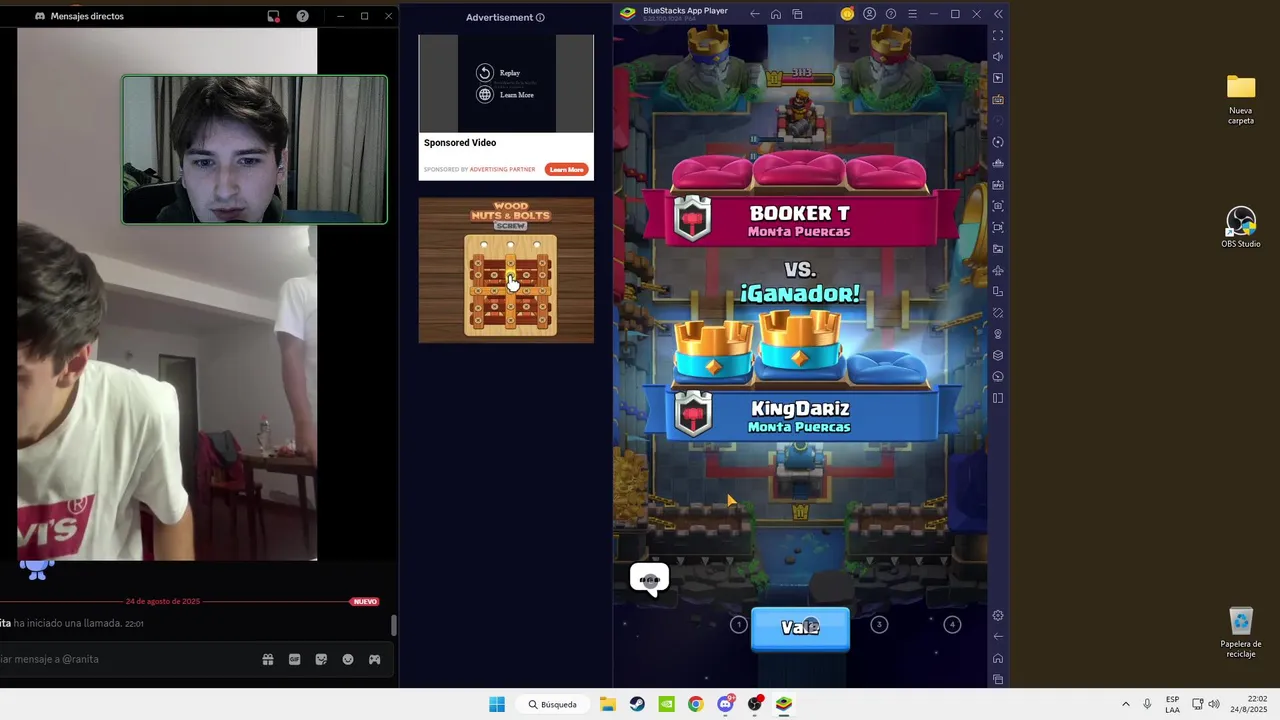Click the Replay option in the sponsored video

499,73
